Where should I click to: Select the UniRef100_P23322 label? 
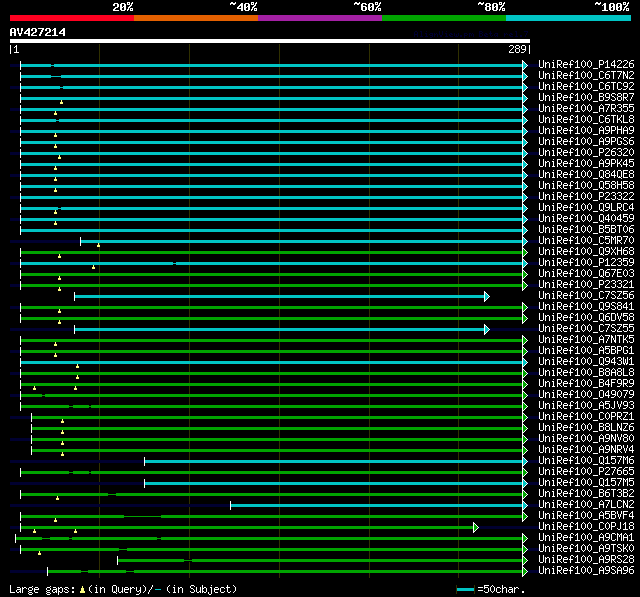pyautogui.click(x=586, y=197)
